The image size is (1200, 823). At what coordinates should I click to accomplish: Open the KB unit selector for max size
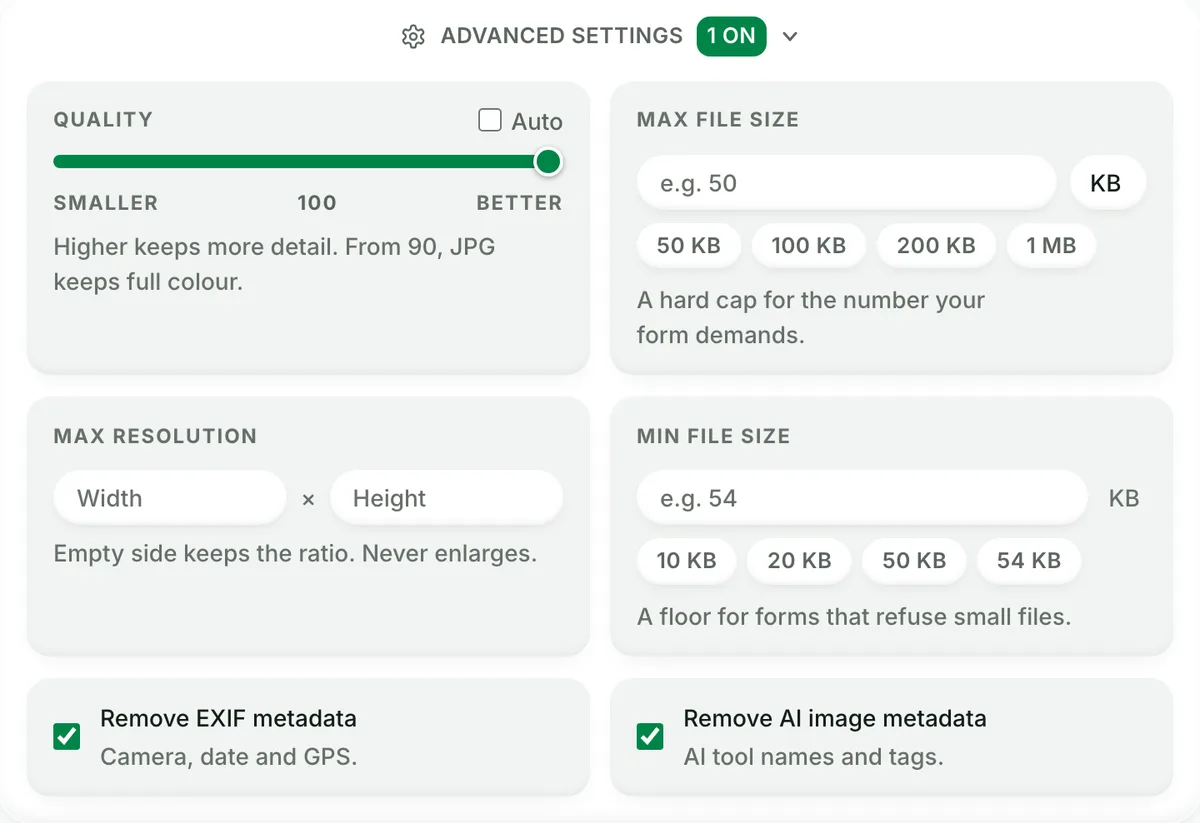[x=1106, y=183]
